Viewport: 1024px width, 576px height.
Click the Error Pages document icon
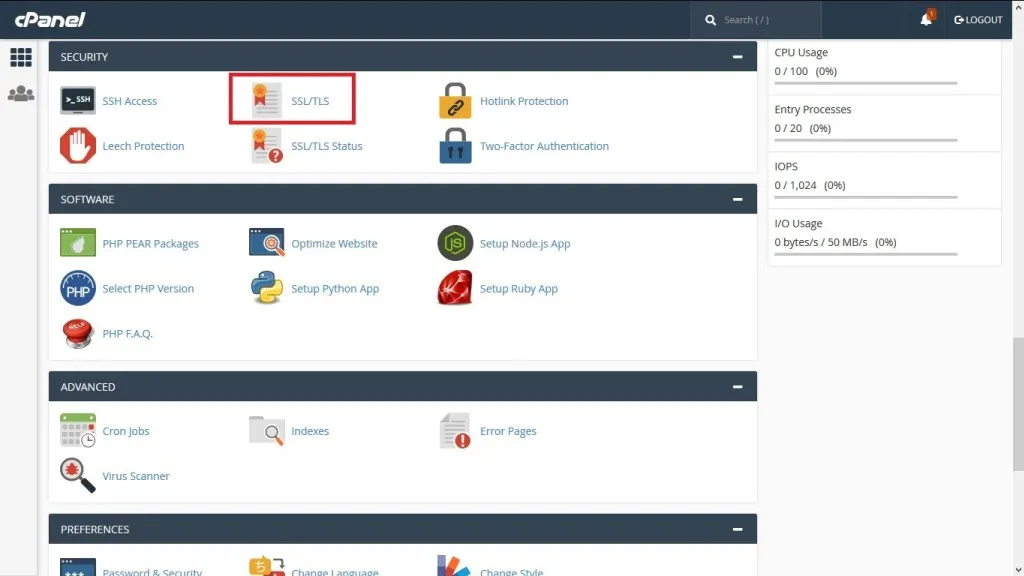tap(455, 430)
